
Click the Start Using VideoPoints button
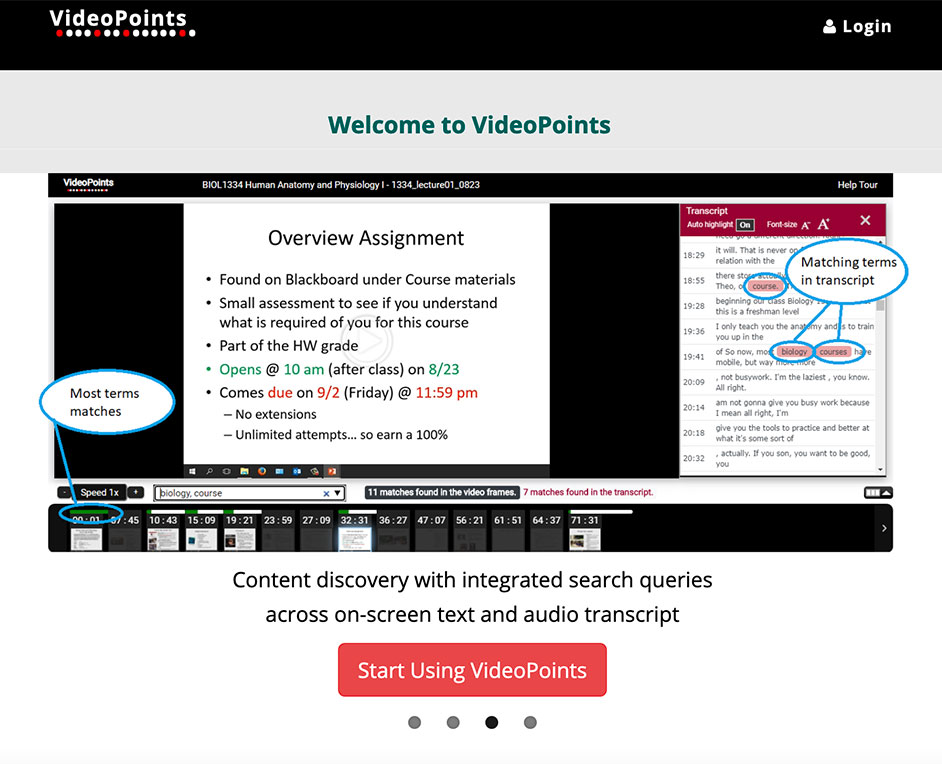[472, 670]
